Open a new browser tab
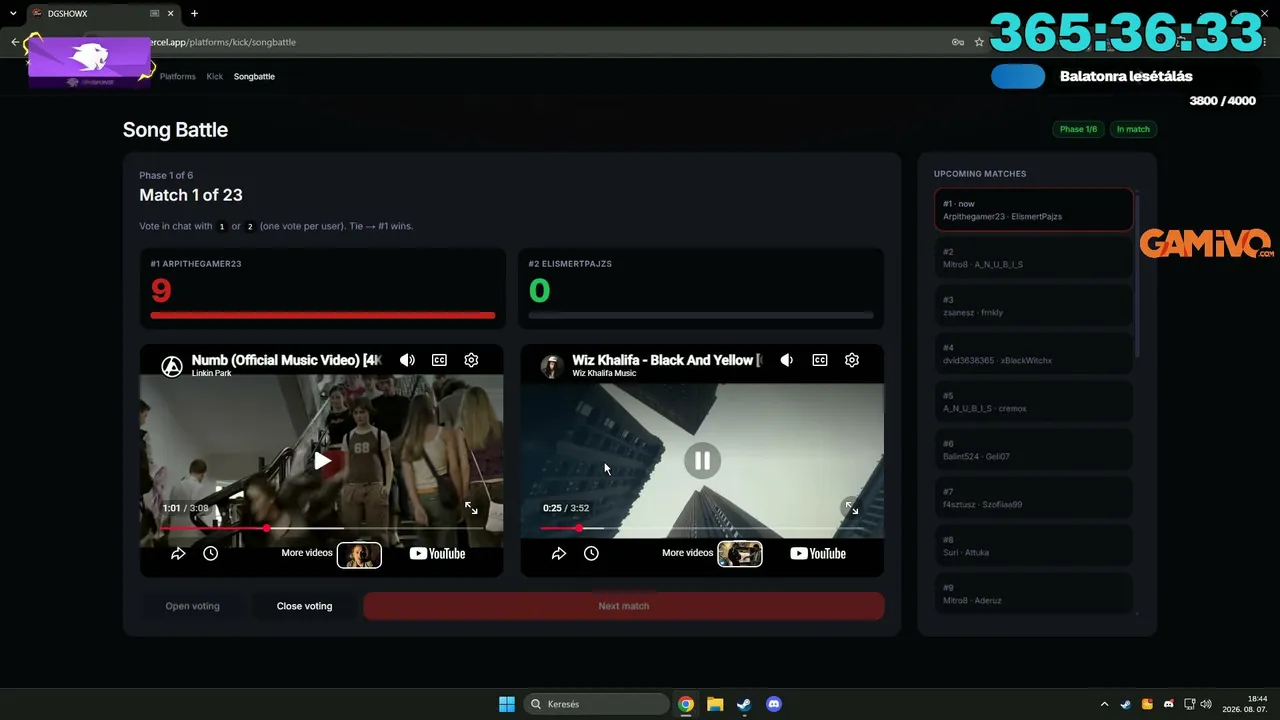Screen dimensions: 1280x720 click(x=194, y=13)
